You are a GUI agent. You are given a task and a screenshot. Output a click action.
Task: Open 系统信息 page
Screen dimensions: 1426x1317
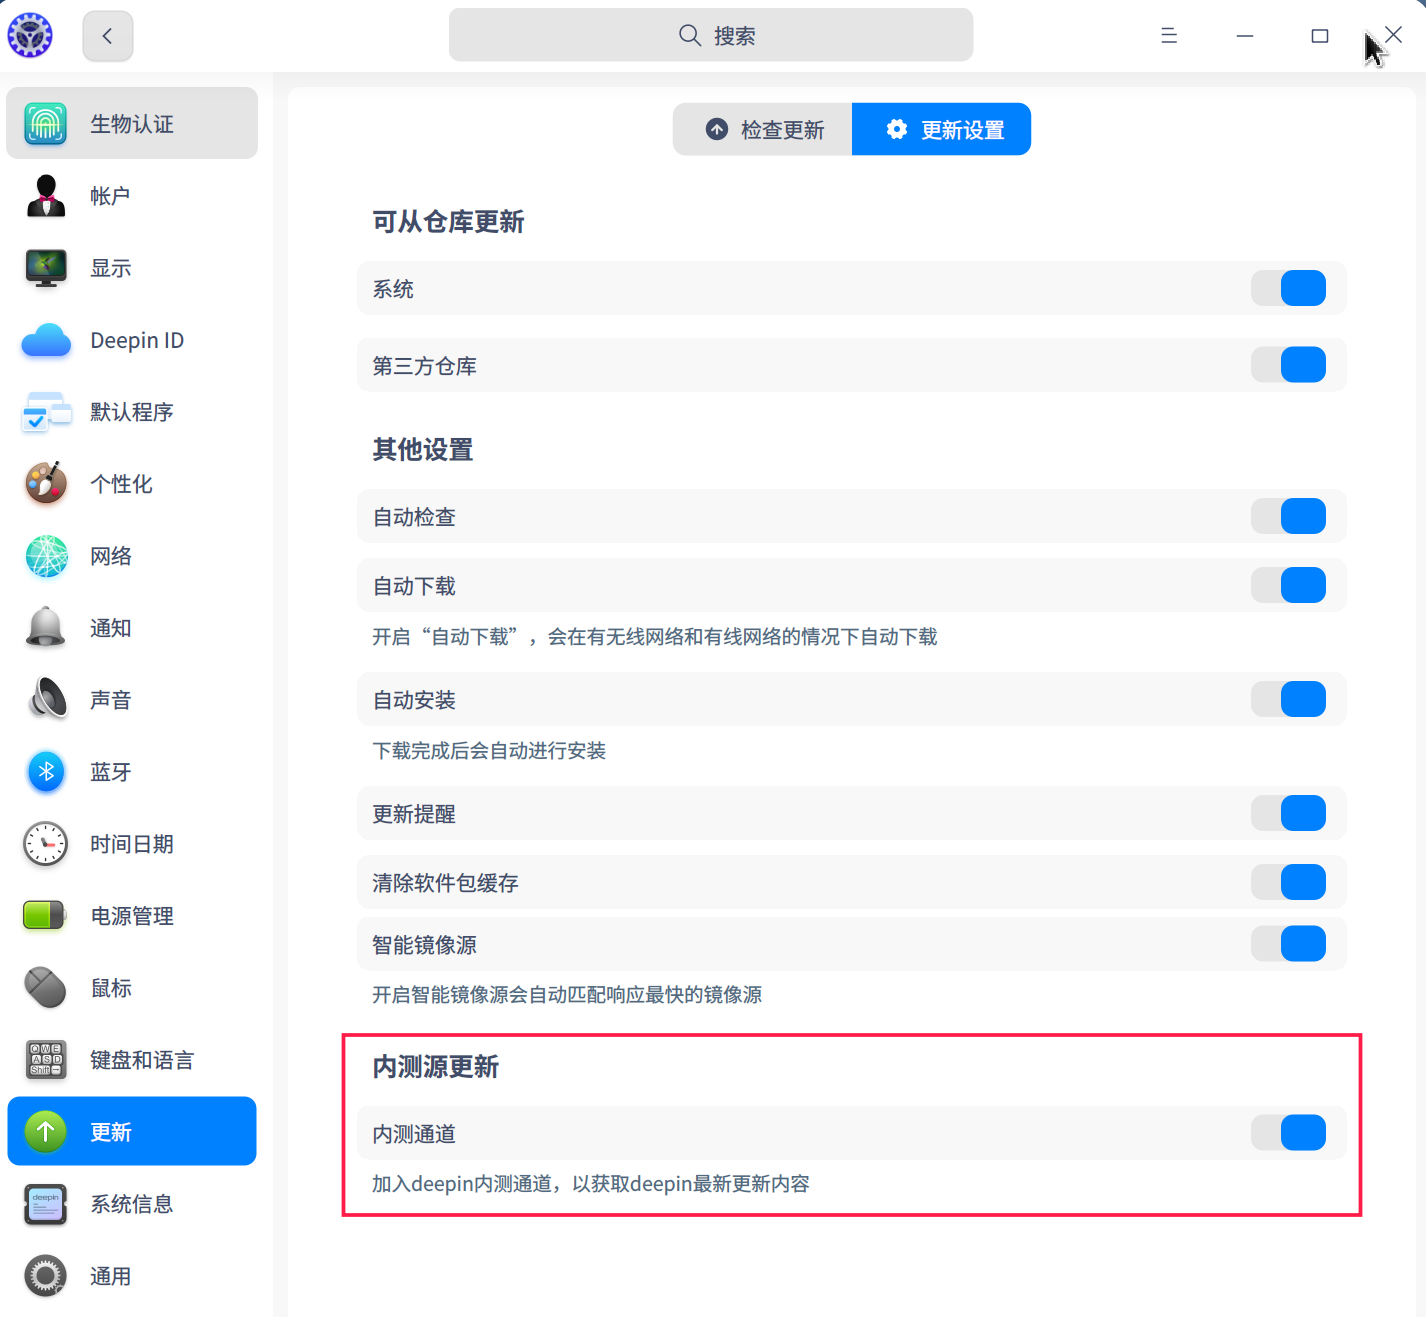tap(132, 1204)
